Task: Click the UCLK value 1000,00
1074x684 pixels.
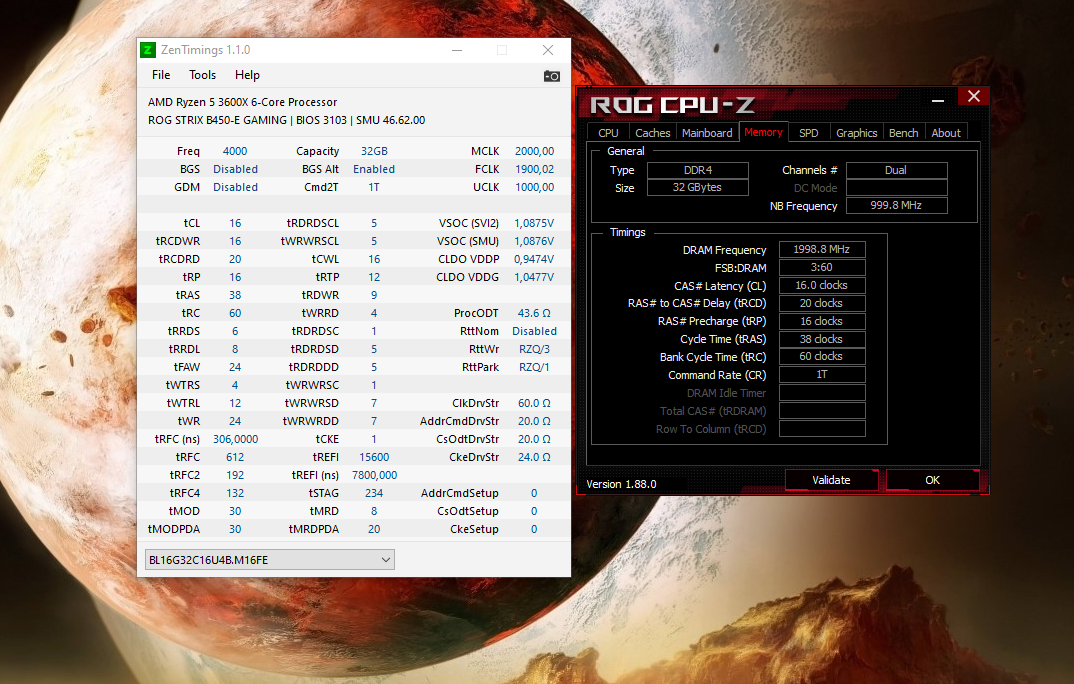Action: tap(534, 187)
